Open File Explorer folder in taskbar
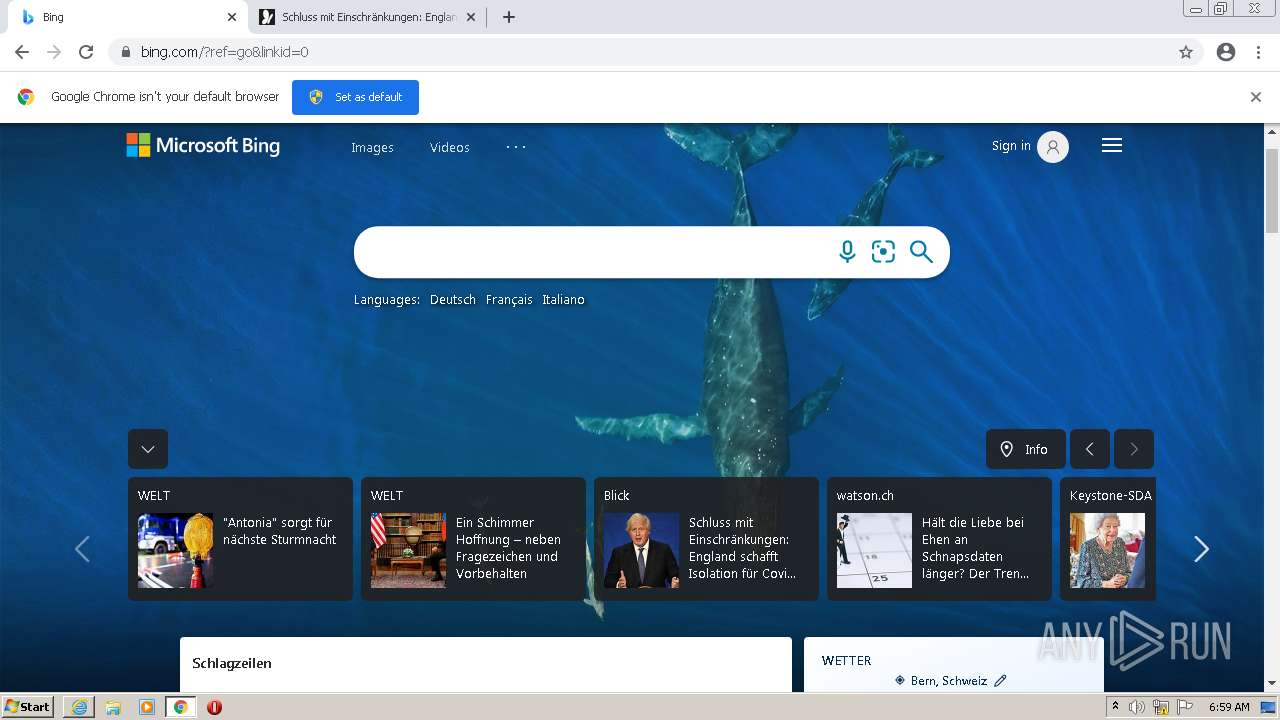Image resolution: width=1280 pixels, height=720 pixels. click(x=113, y=707)
